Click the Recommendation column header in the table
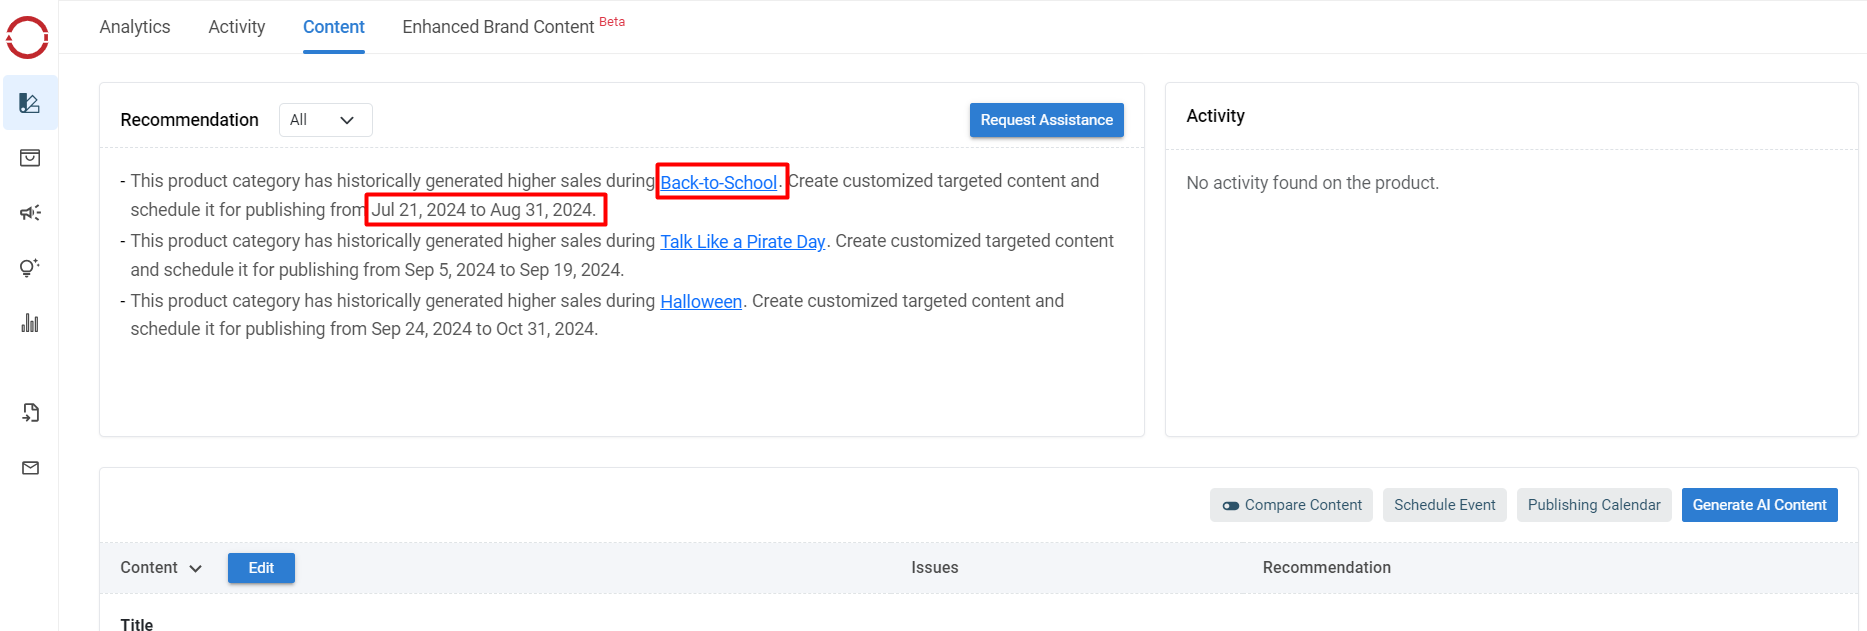 [1326, 568]
